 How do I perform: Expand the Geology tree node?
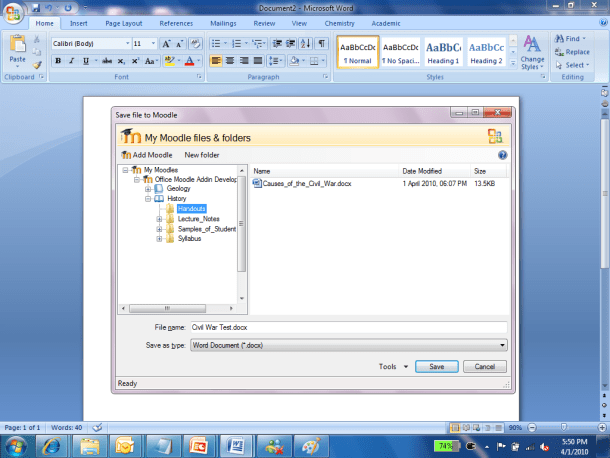tap(148, 189)
